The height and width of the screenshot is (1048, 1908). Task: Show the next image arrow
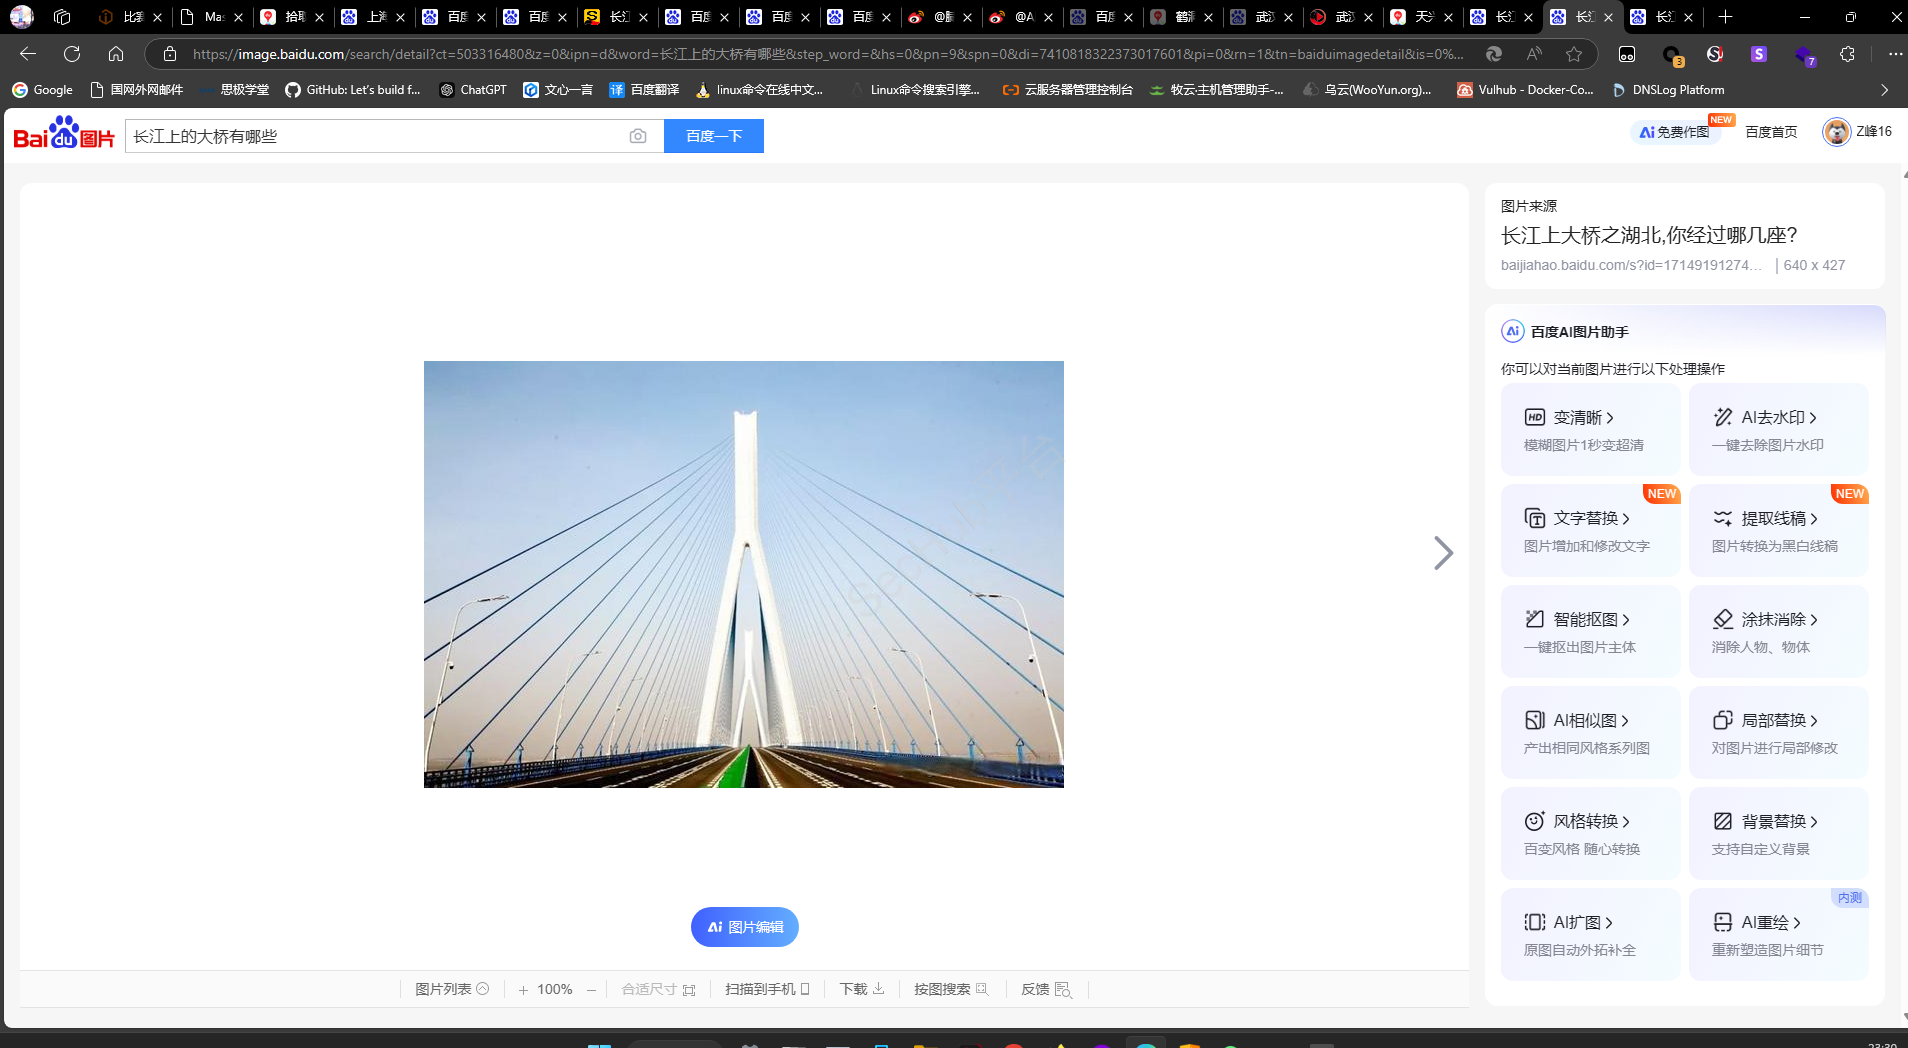(x=1443, y=553)
